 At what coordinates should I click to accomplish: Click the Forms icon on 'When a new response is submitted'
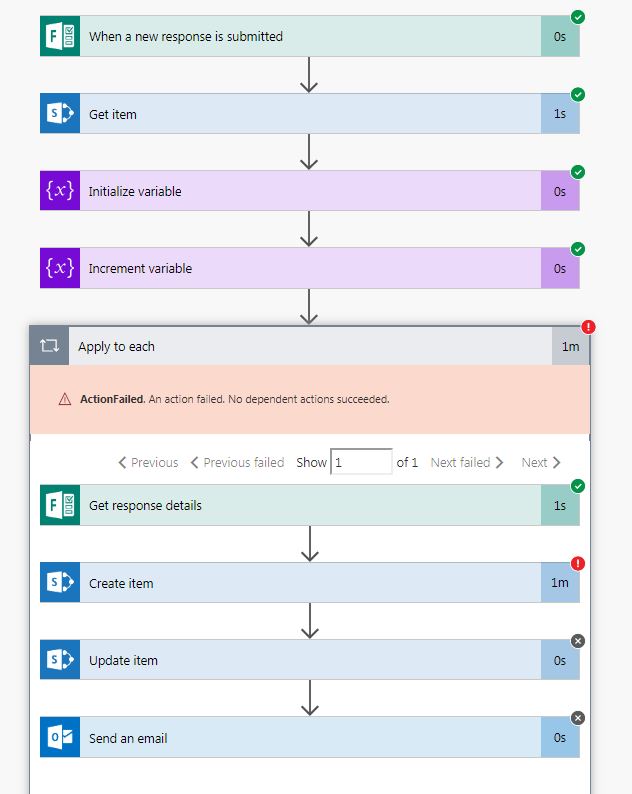(59, 37)
